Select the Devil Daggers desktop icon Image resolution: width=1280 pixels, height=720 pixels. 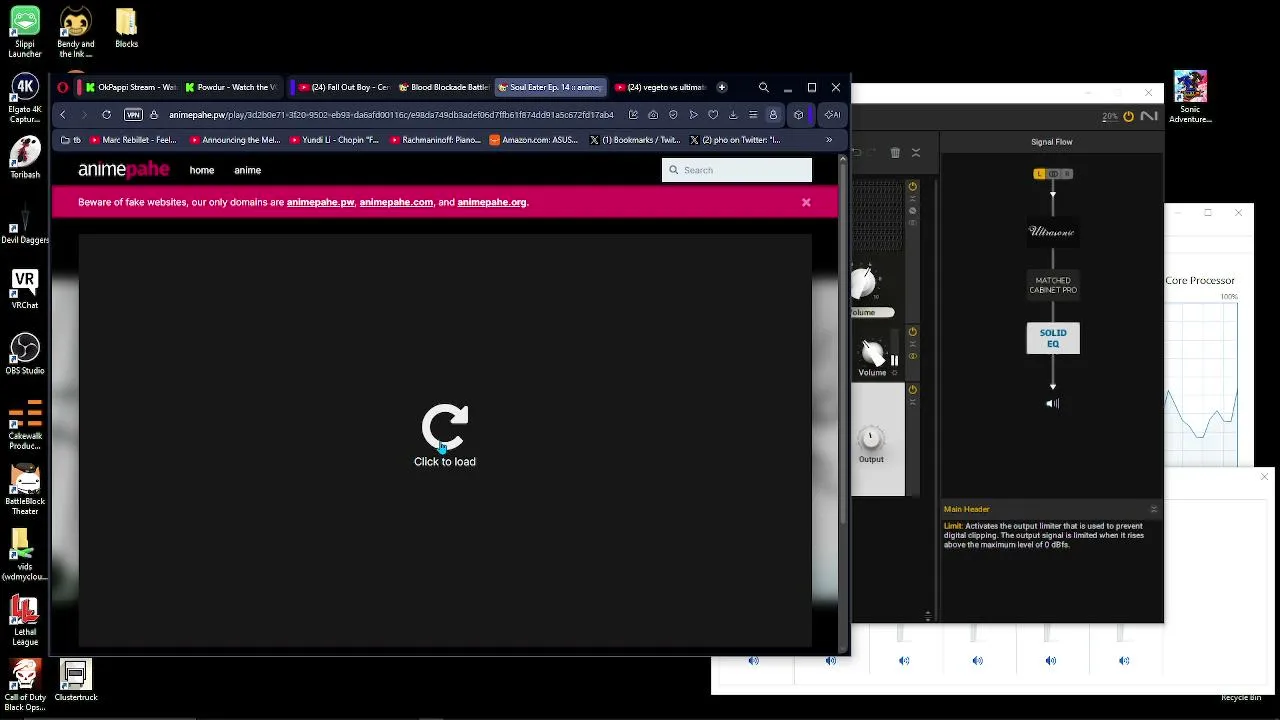[25, 224]
